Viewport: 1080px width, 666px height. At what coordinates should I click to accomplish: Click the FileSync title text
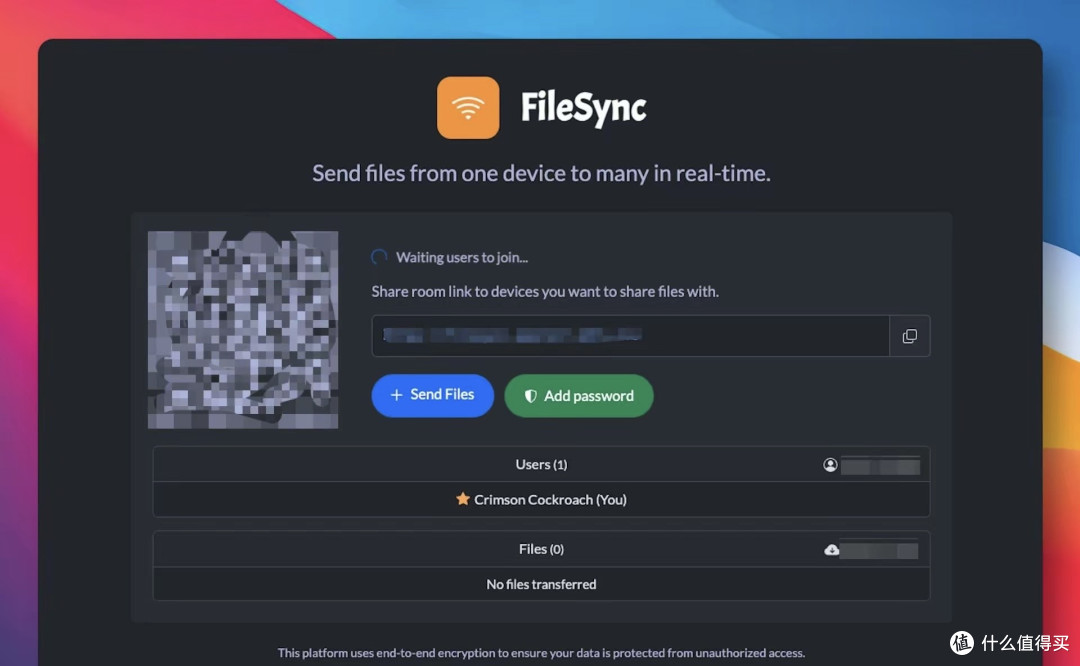click(x=583, y=108)
